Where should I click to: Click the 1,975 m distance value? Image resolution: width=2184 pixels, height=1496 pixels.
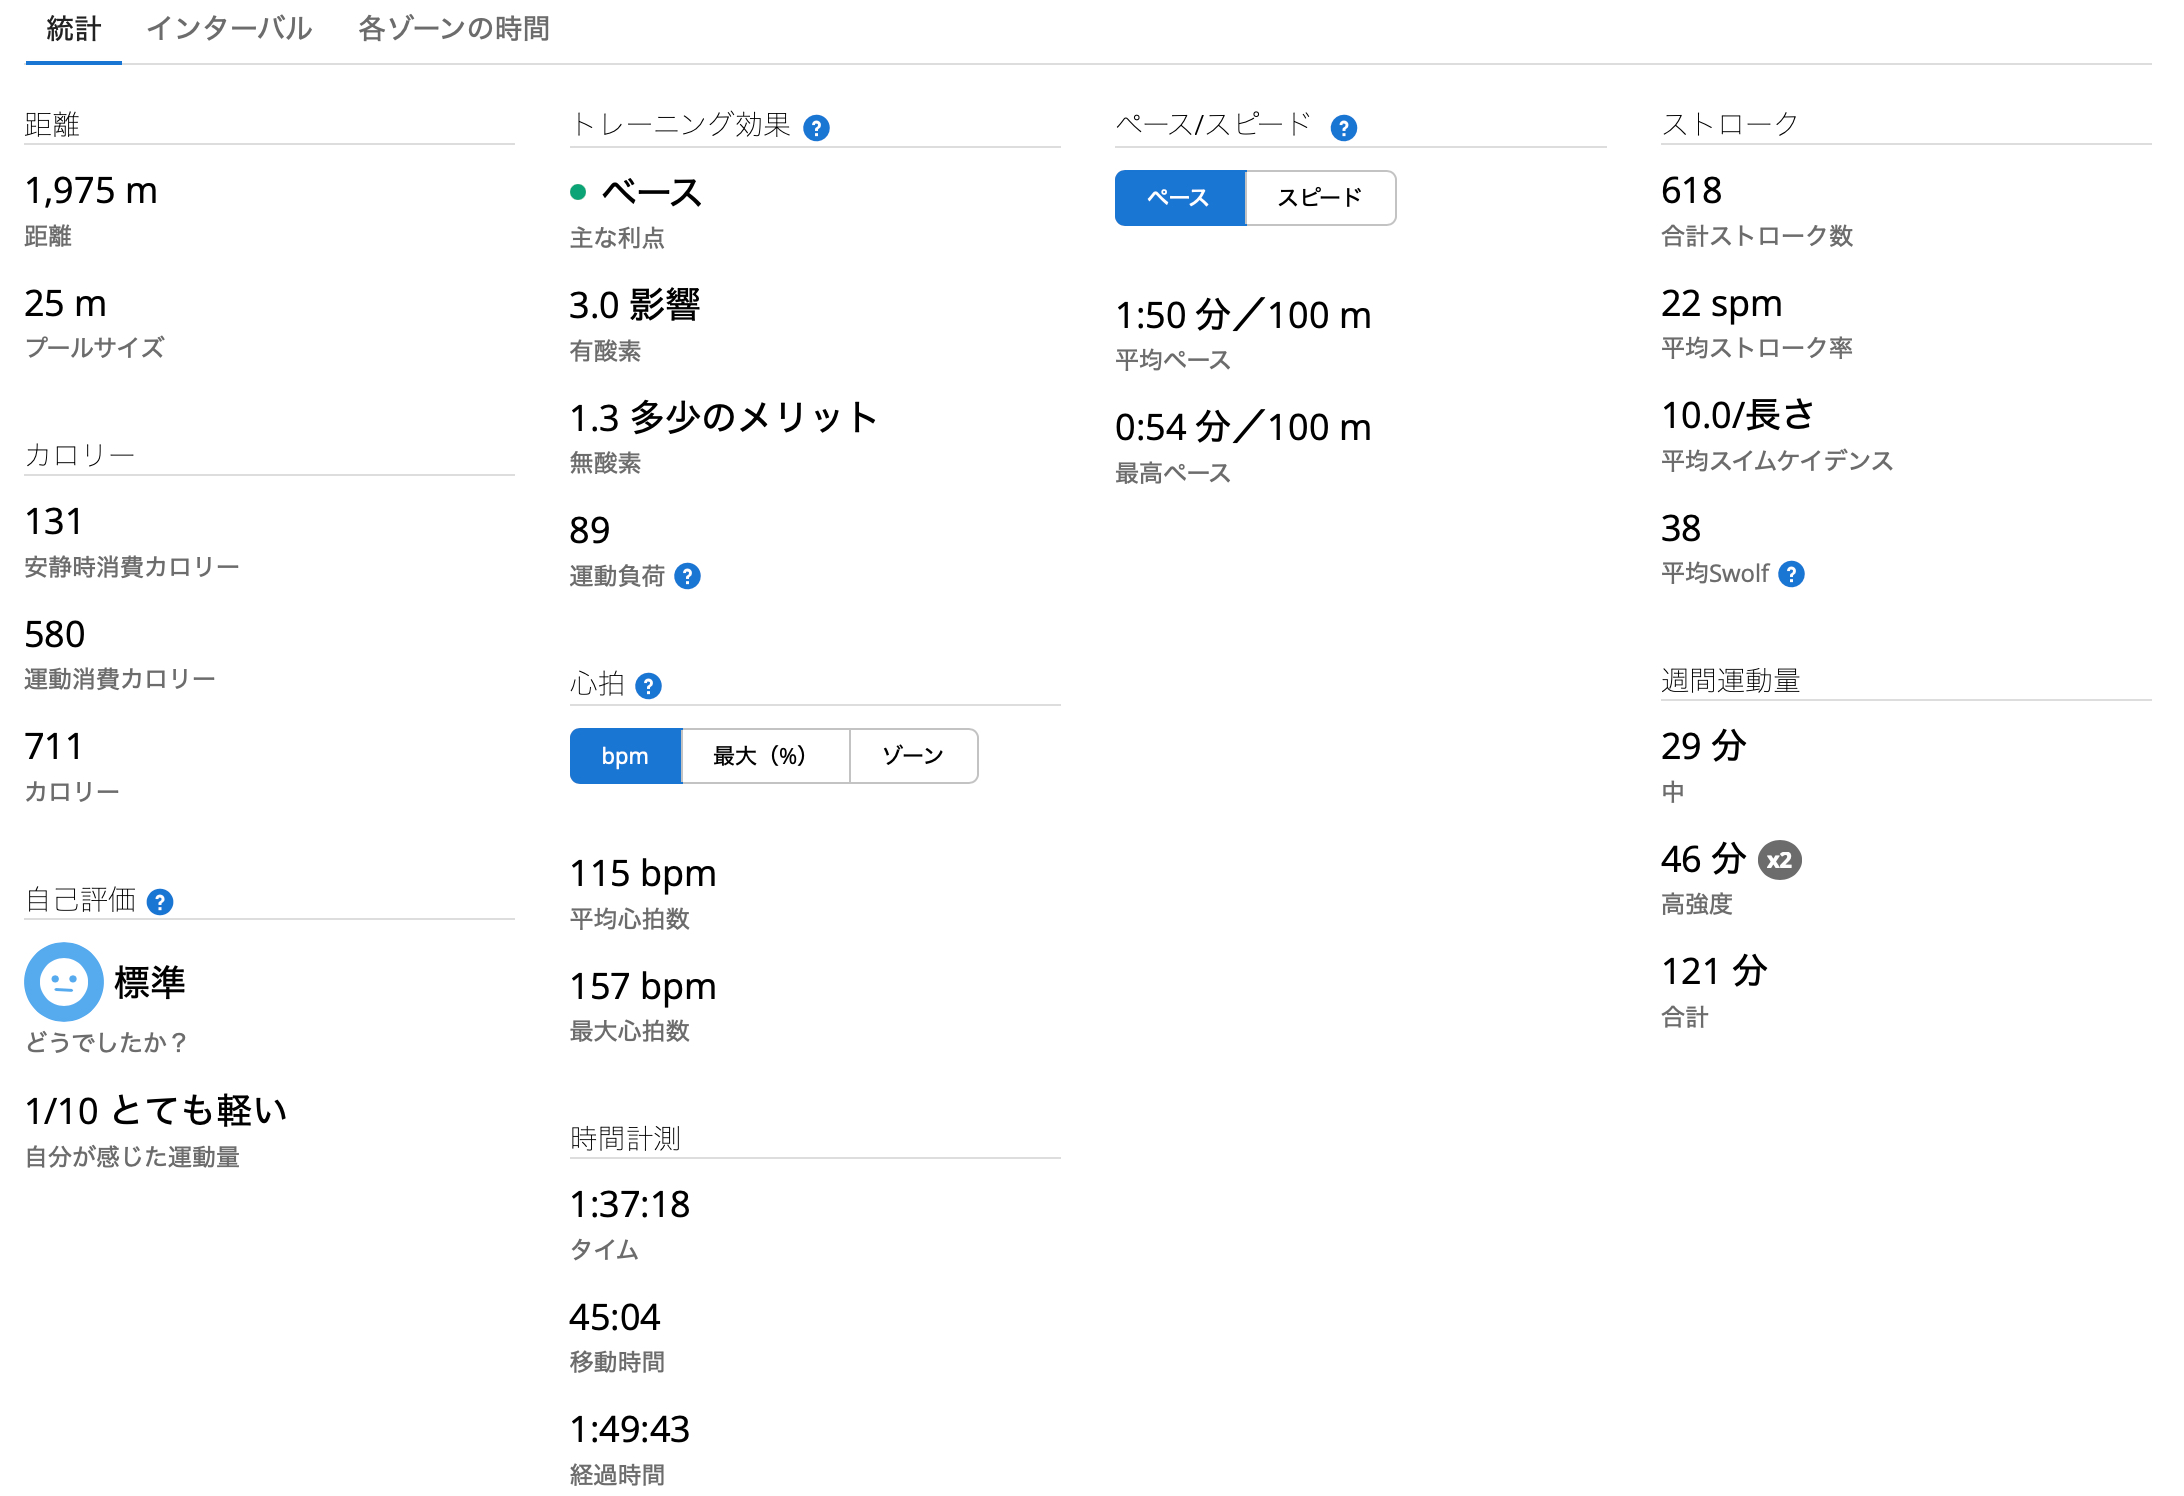[x=91, y=191]
